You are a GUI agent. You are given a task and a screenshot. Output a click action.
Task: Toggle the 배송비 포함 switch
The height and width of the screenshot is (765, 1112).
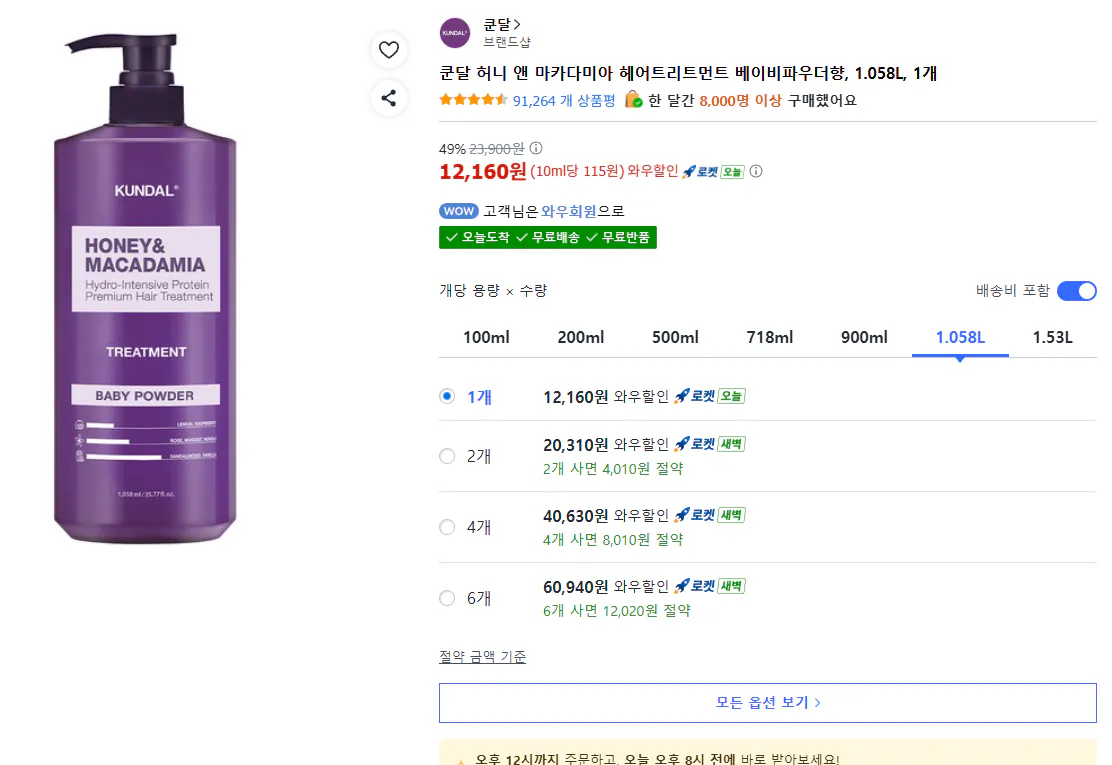(x=1076, y=289)
